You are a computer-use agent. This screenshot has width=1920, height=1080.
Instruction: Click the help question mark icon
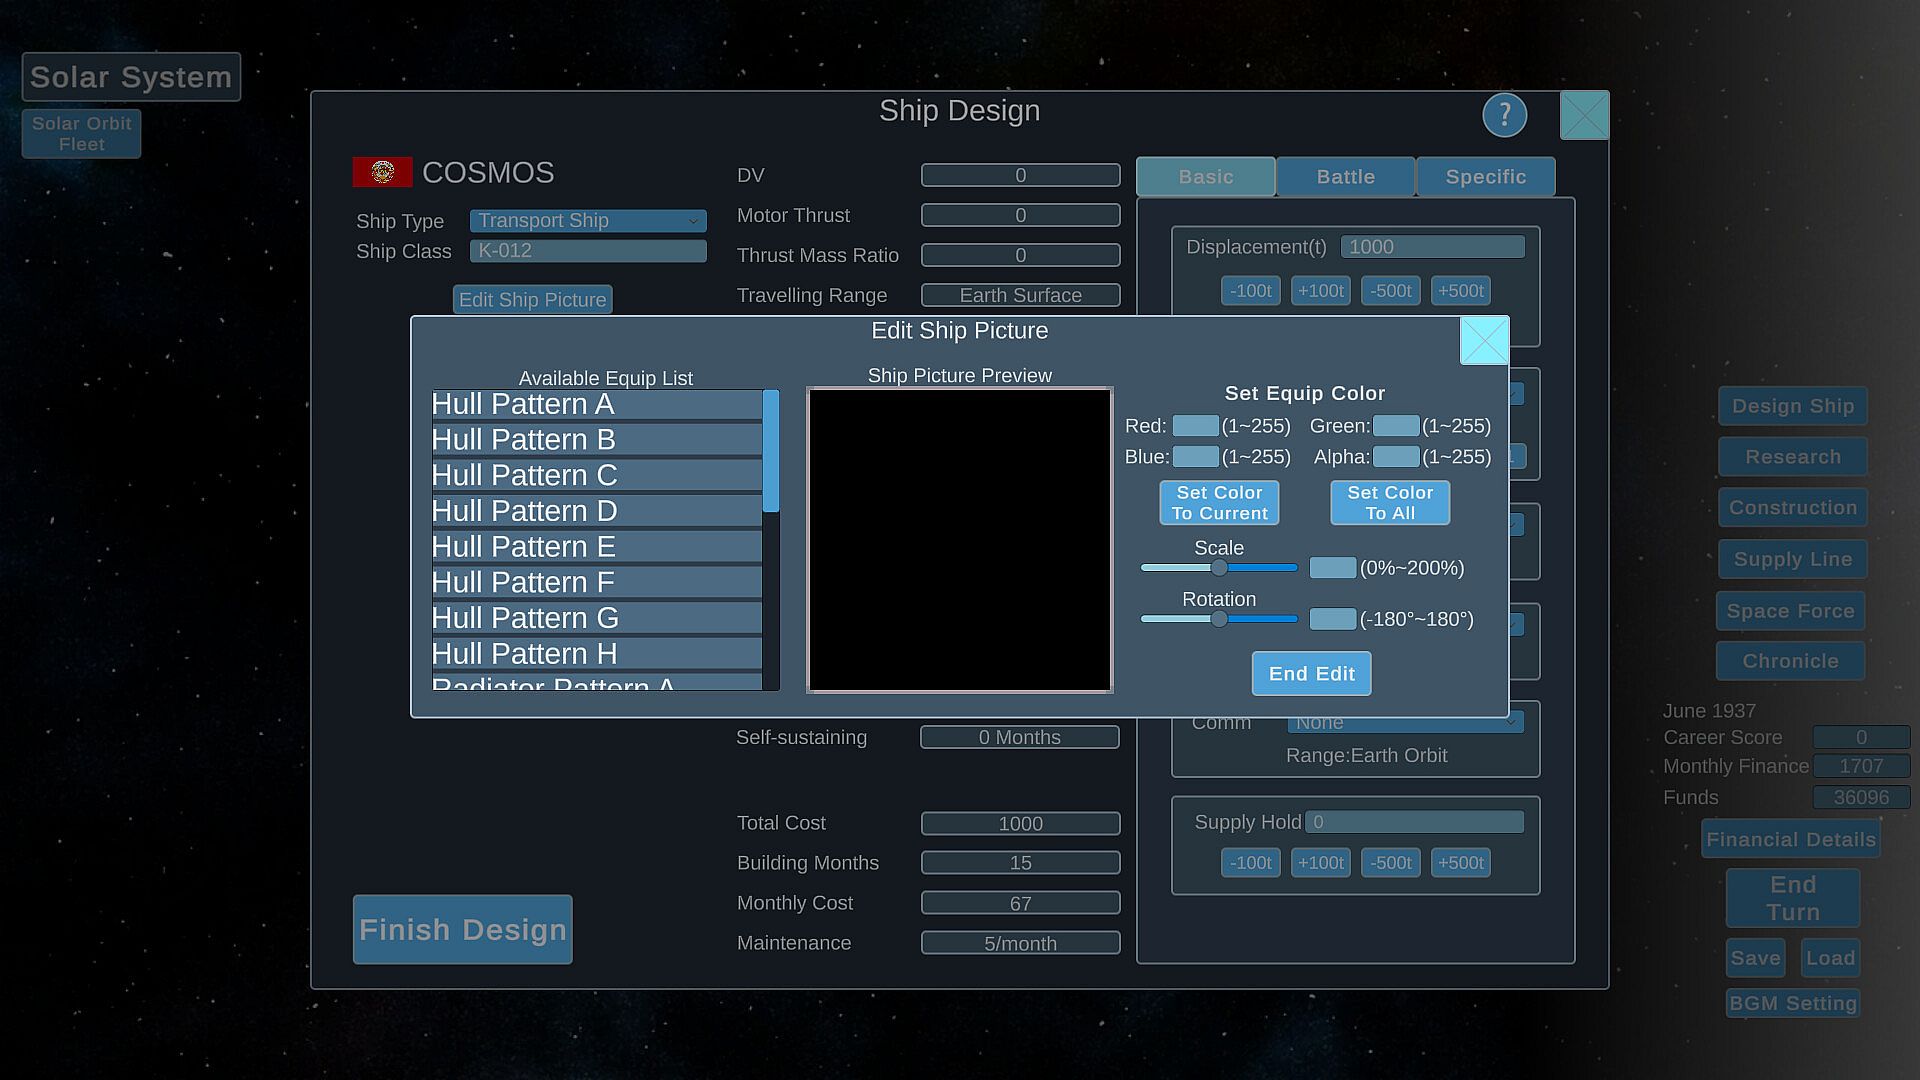(1504, 115)
